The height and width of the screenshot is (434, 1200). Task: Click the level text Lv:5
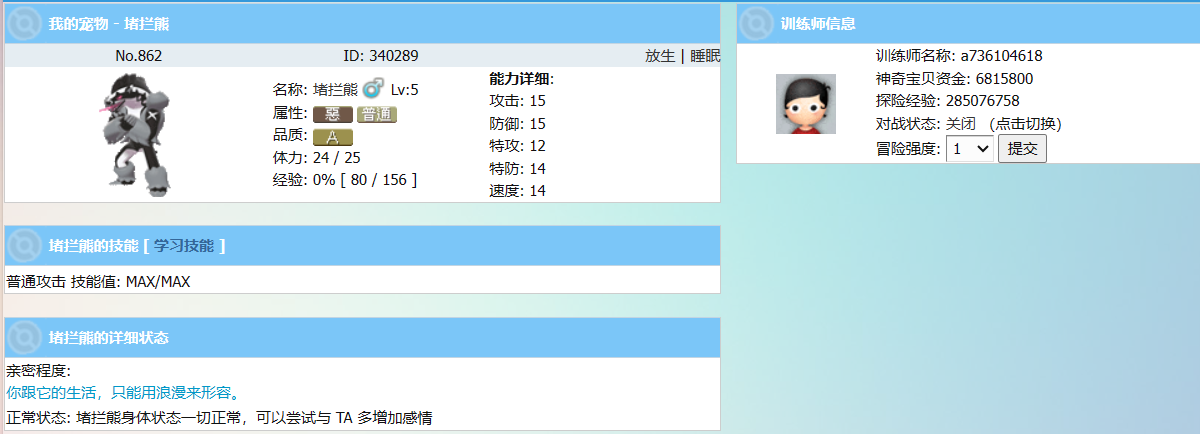404,90
